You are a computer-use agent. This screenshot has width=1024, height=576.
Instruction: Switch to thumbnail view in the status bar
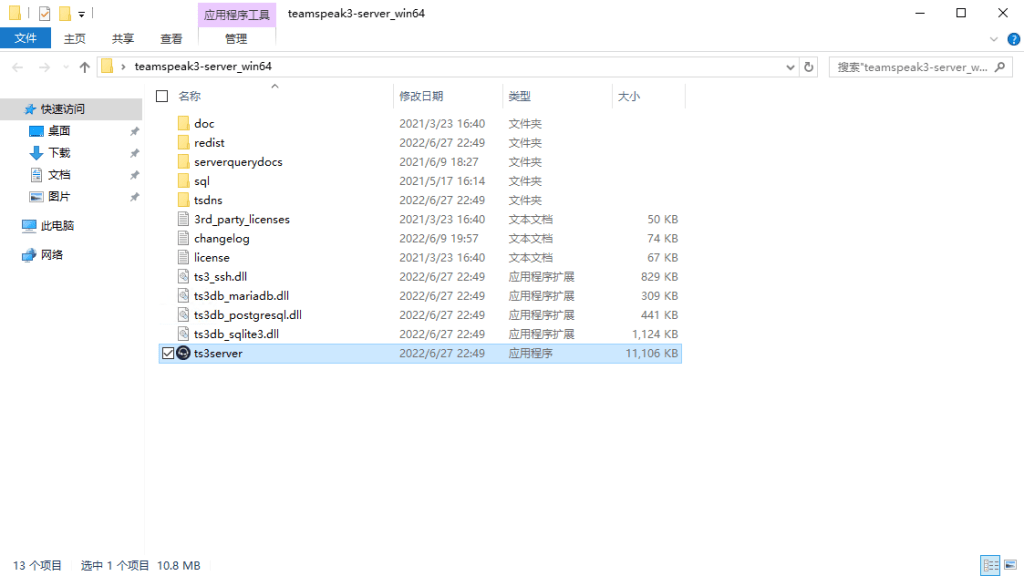tap(1010, 565)
